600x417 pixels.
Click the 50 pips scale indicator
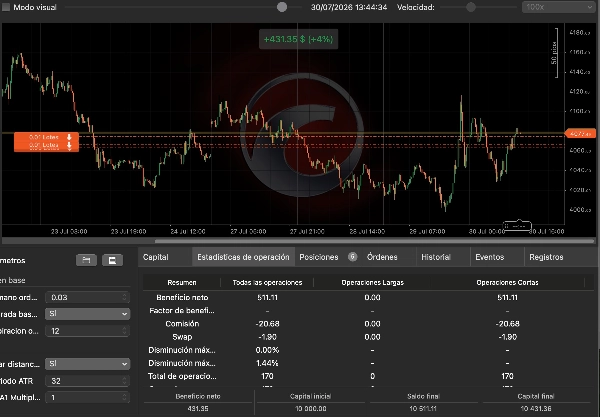click(554, 53)
